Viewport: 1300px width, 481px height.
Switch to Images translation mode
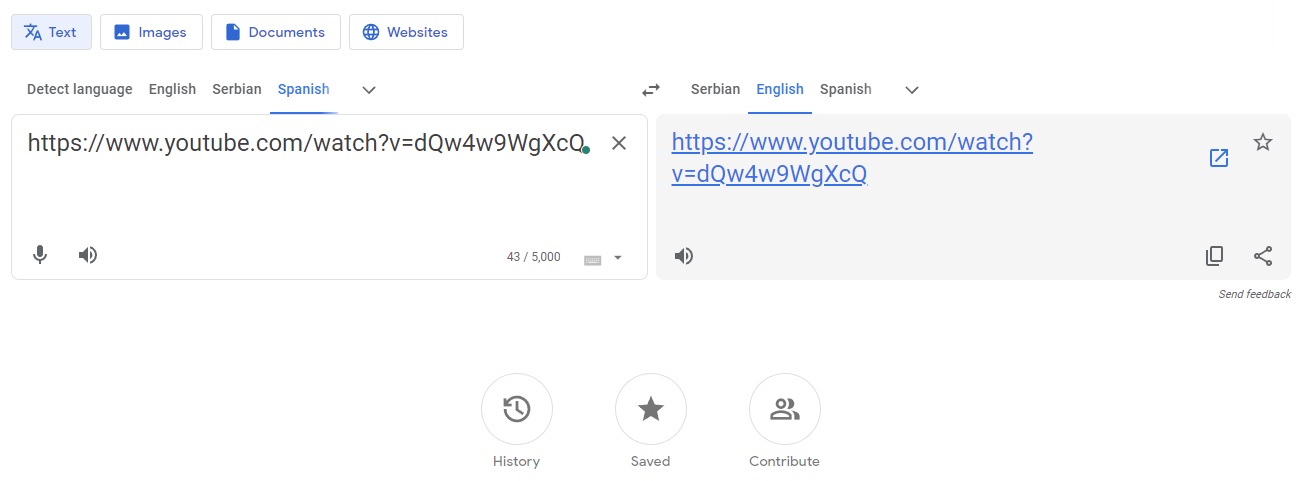[x=151, y=32]
